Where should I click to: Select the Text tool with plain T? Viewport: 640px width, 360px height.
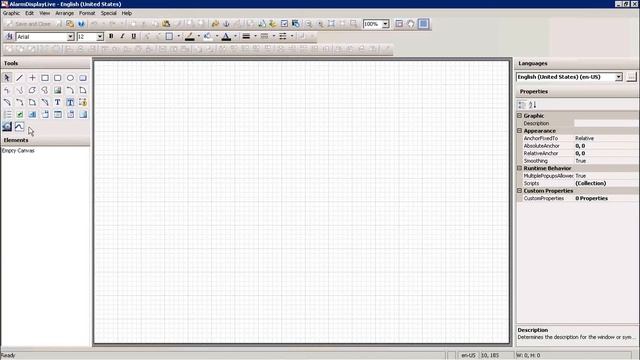coord(58,102)
